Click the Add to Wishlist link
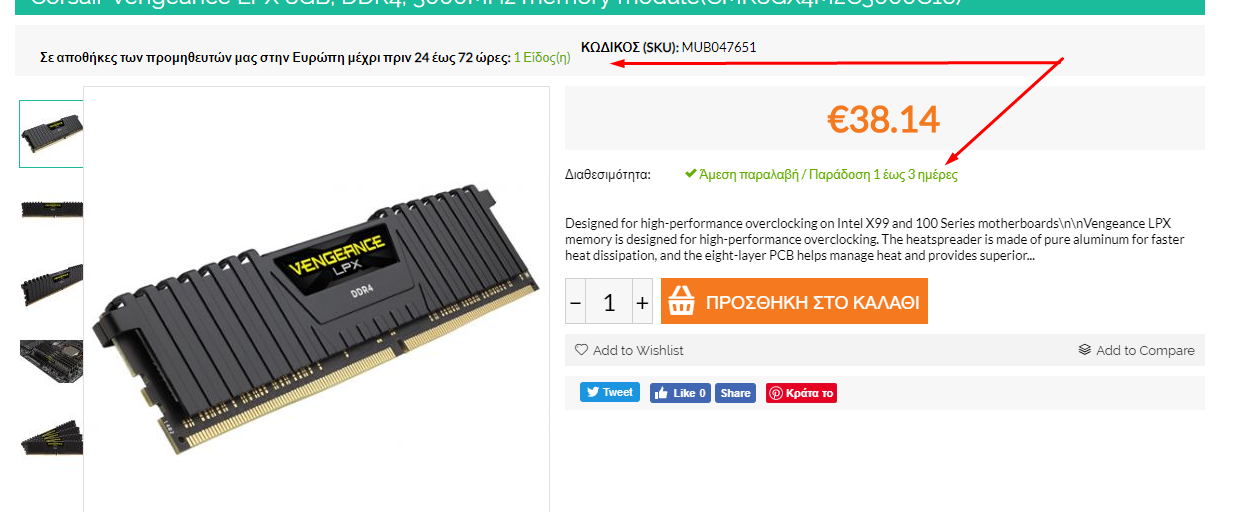Image resolution: width=1256 pixels, height=512 pixels. [629, 350]
